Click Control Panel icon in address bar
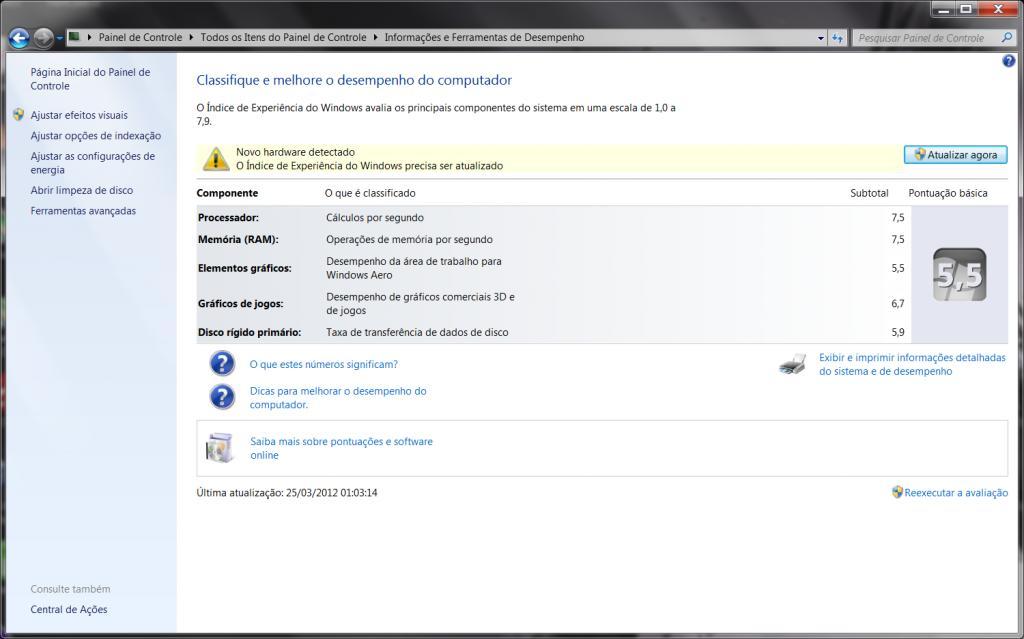 click(x=74, y=37)
